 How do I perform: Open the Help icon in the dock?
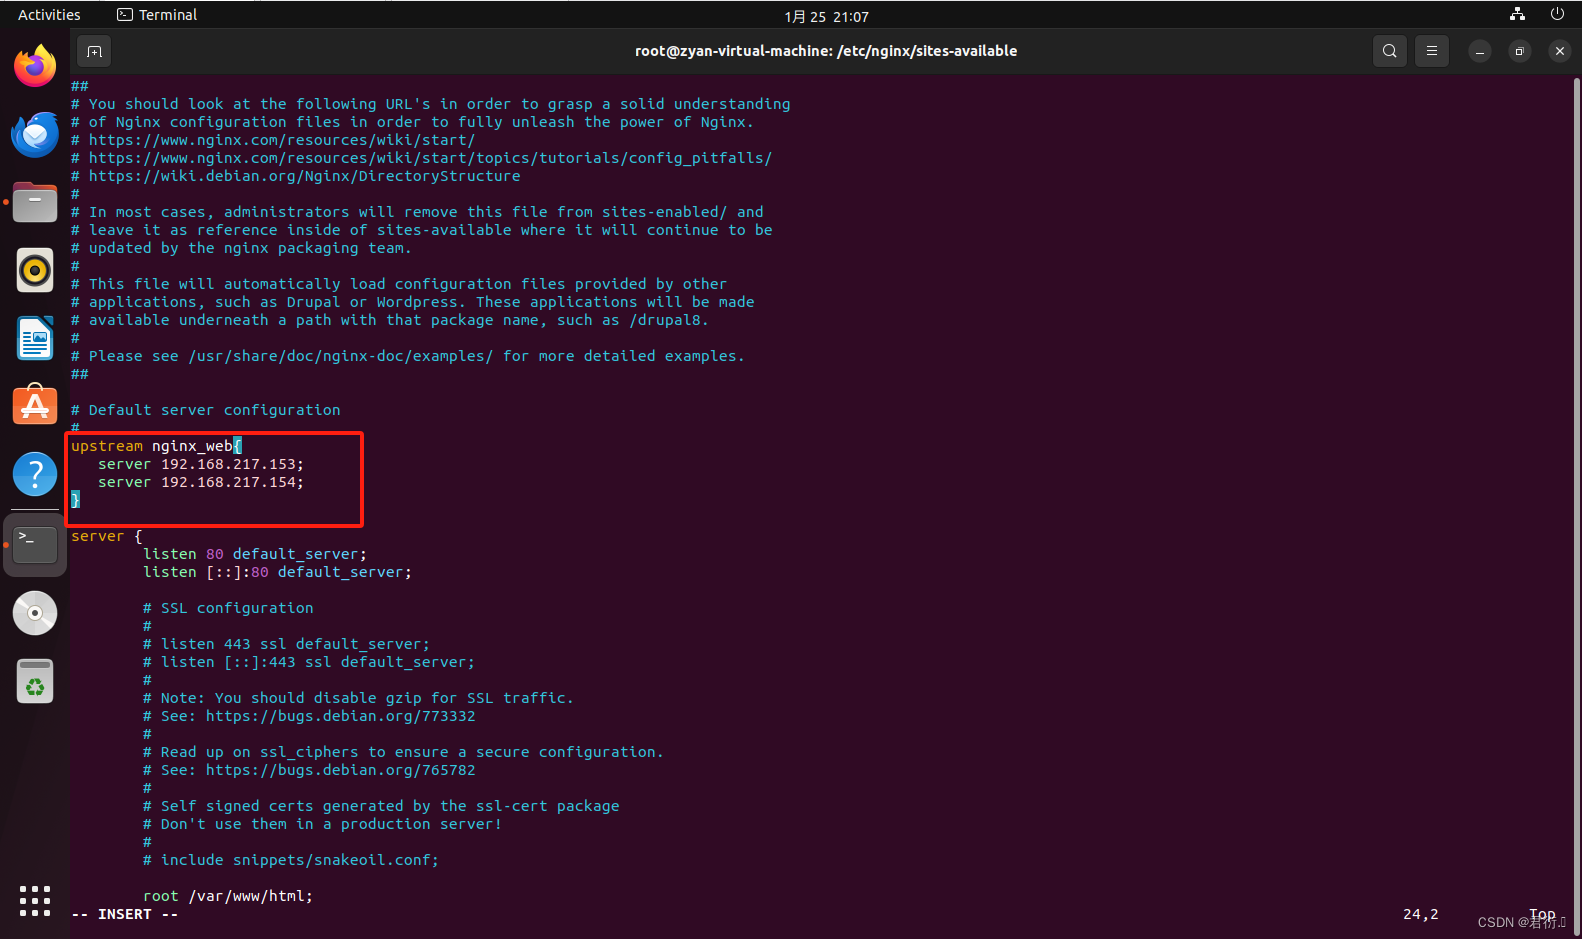(35, 474)
